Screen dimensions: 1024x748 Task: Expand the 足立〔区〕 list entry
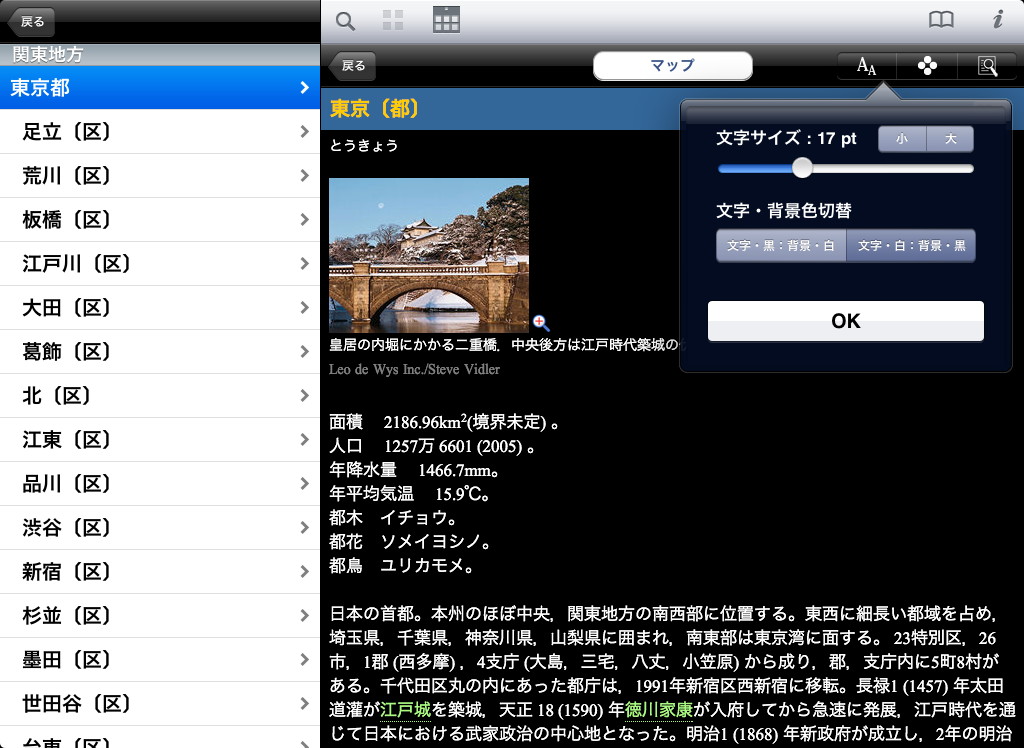[304, 132]
